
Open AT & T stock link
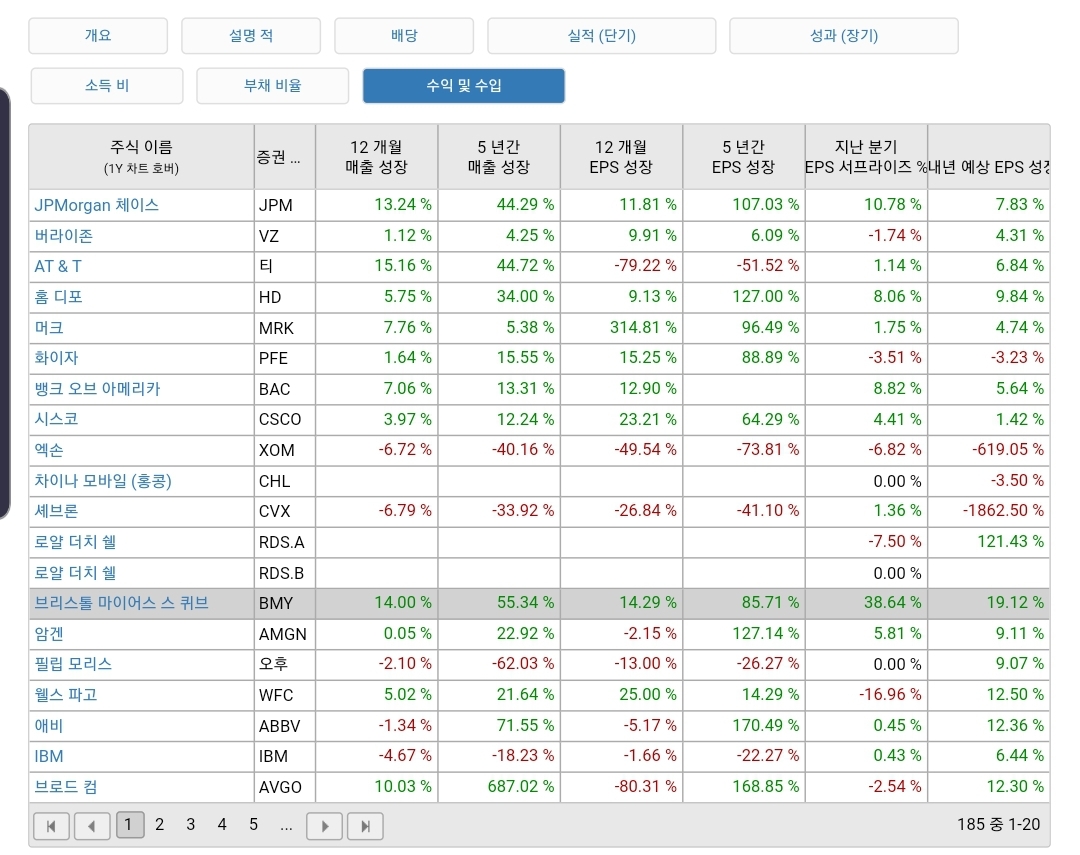pos(58,266)
